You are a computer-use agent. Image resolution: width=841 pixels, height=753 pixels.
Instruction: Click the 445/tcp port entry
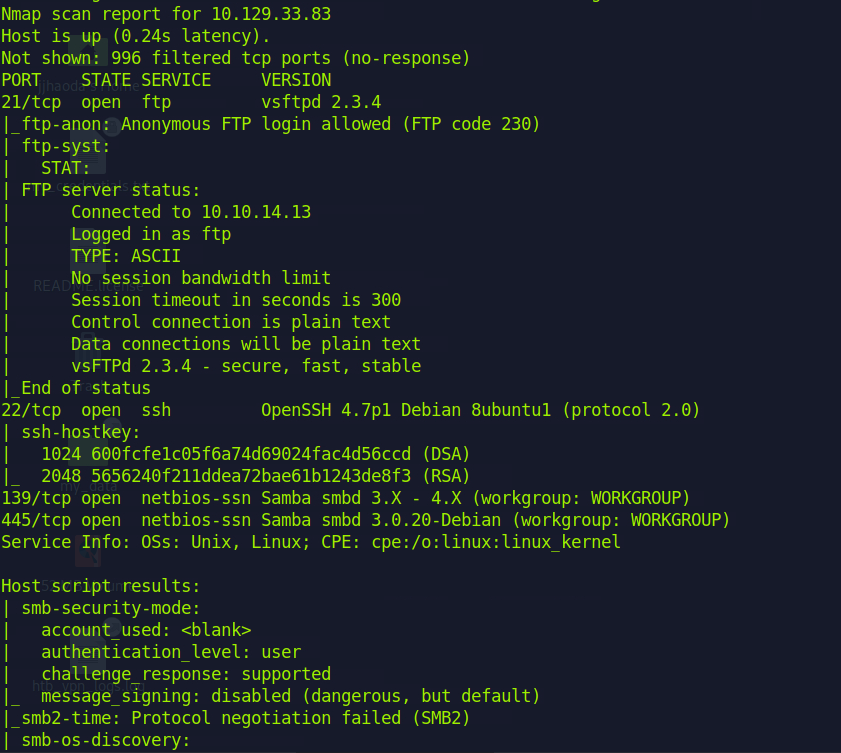click(x=36, y=520)
